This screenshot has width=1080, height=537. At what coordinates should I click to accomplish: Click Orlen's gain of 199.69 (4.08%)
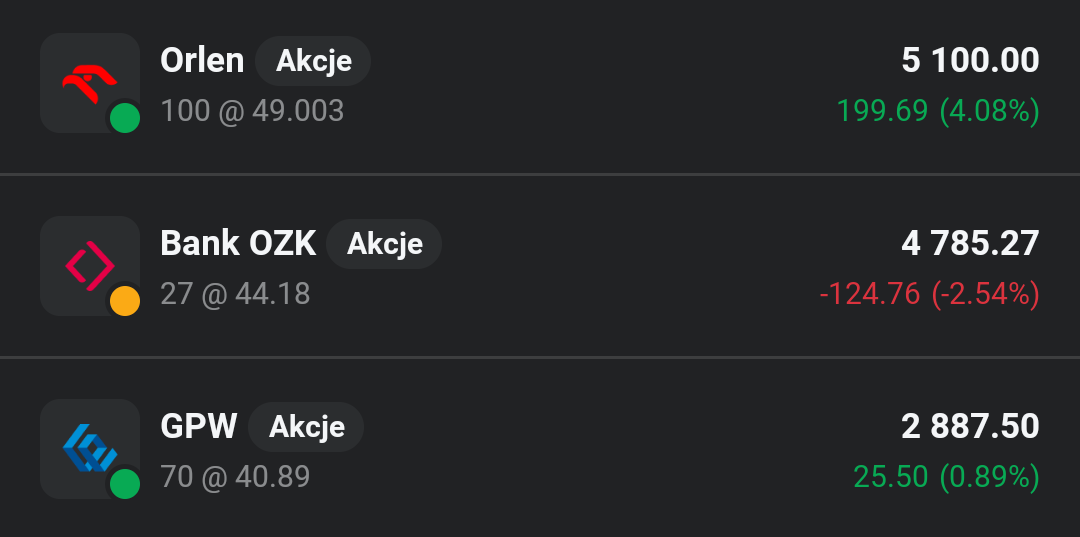938,110
